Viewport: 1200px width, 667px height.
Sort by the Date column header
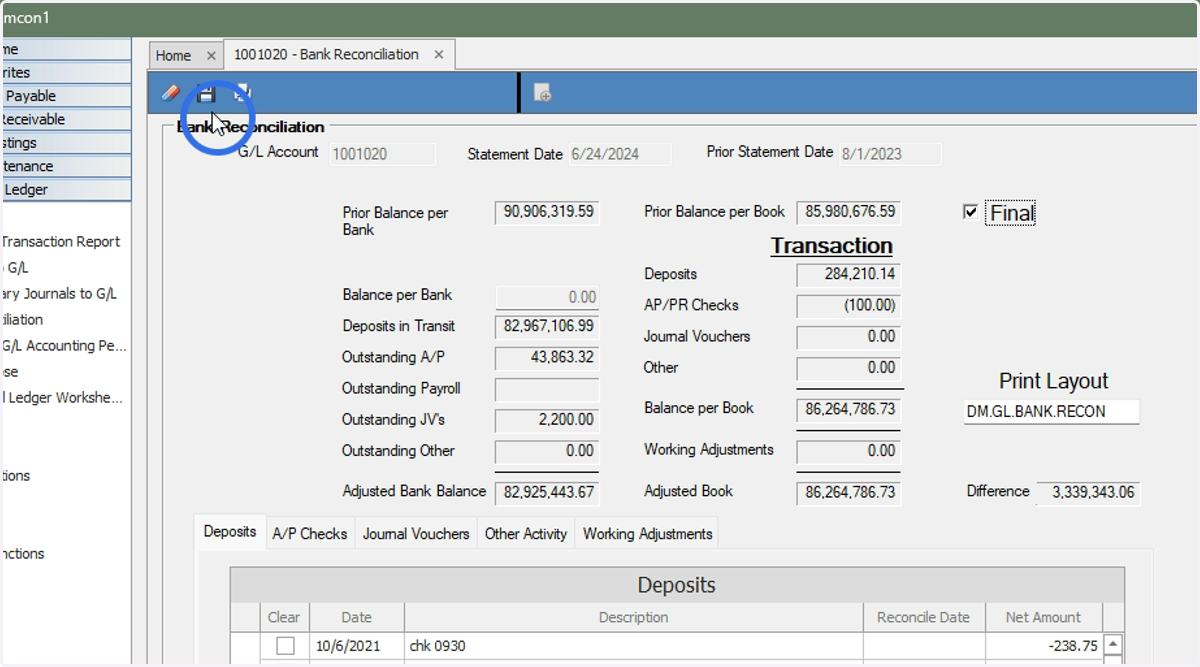click(356, 617)
